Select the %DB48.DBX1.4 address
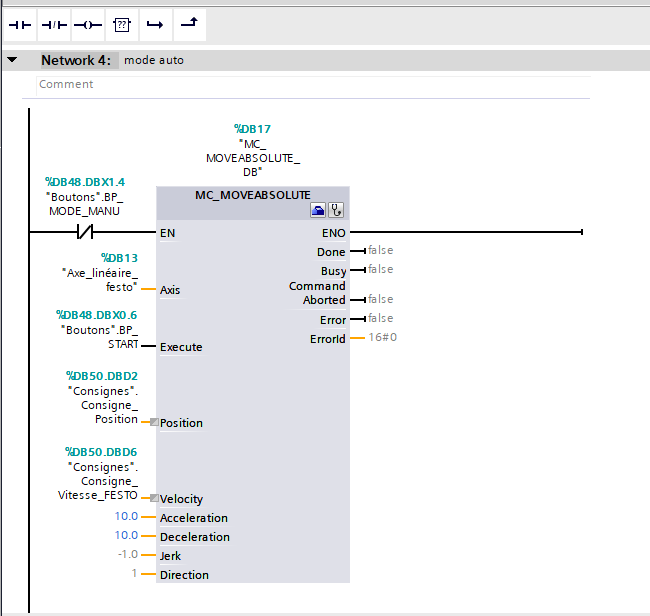The width and height of the screenshot is (650, 616). coord(85,182)
